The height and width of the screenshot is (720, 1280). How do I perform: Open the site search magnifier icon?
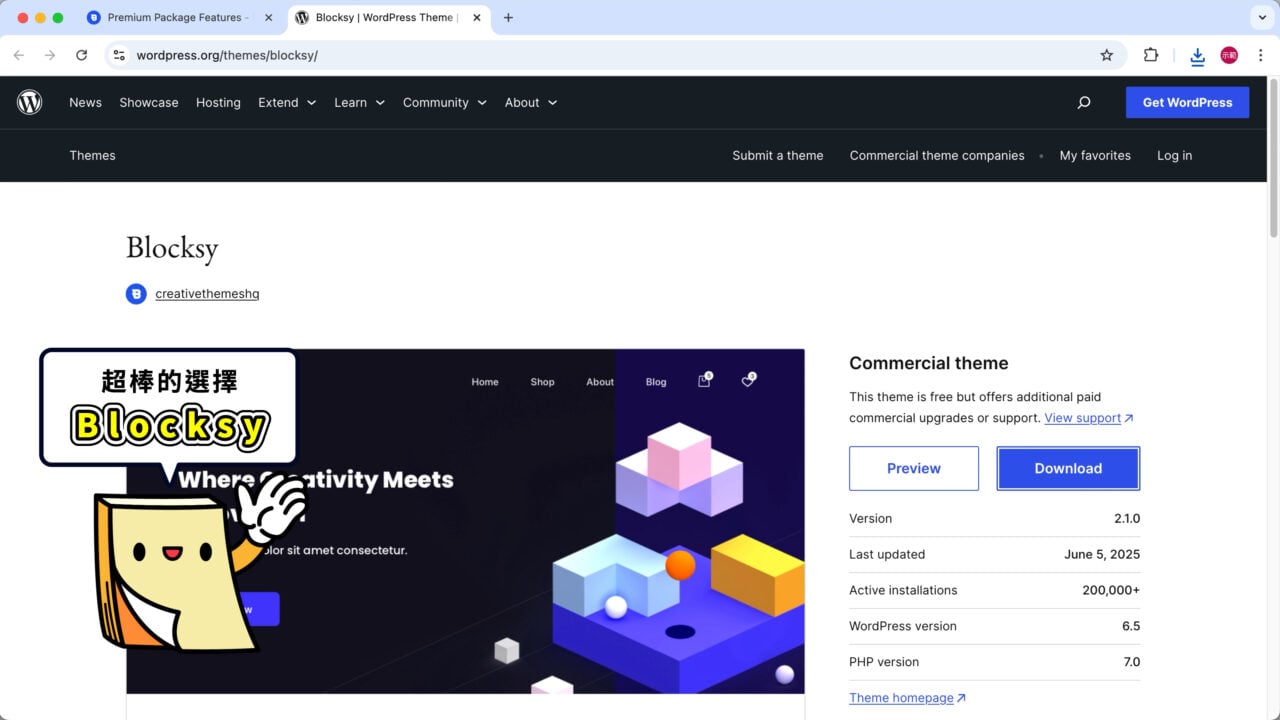[x=1084, y=102]
